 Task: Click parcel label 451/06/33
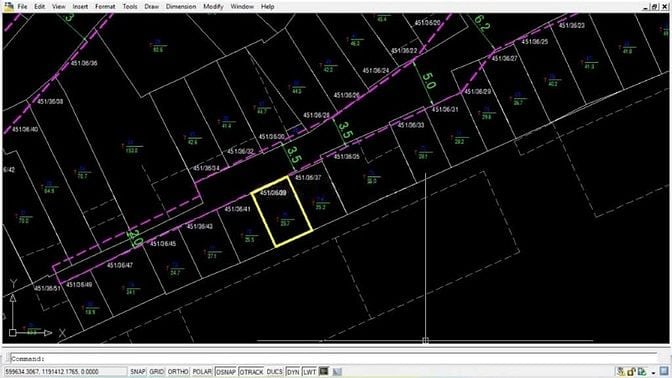pos(411,125)
